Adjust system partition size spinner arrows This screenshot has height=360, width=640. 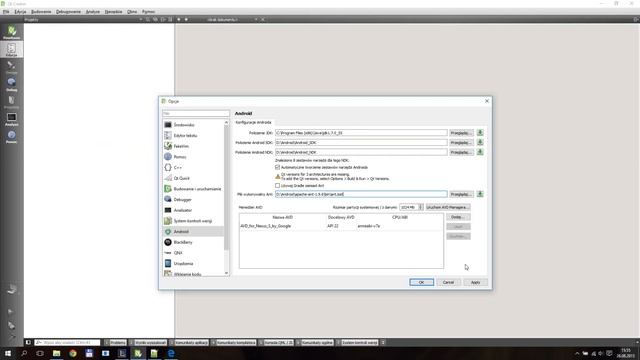(x=421, y=207)
